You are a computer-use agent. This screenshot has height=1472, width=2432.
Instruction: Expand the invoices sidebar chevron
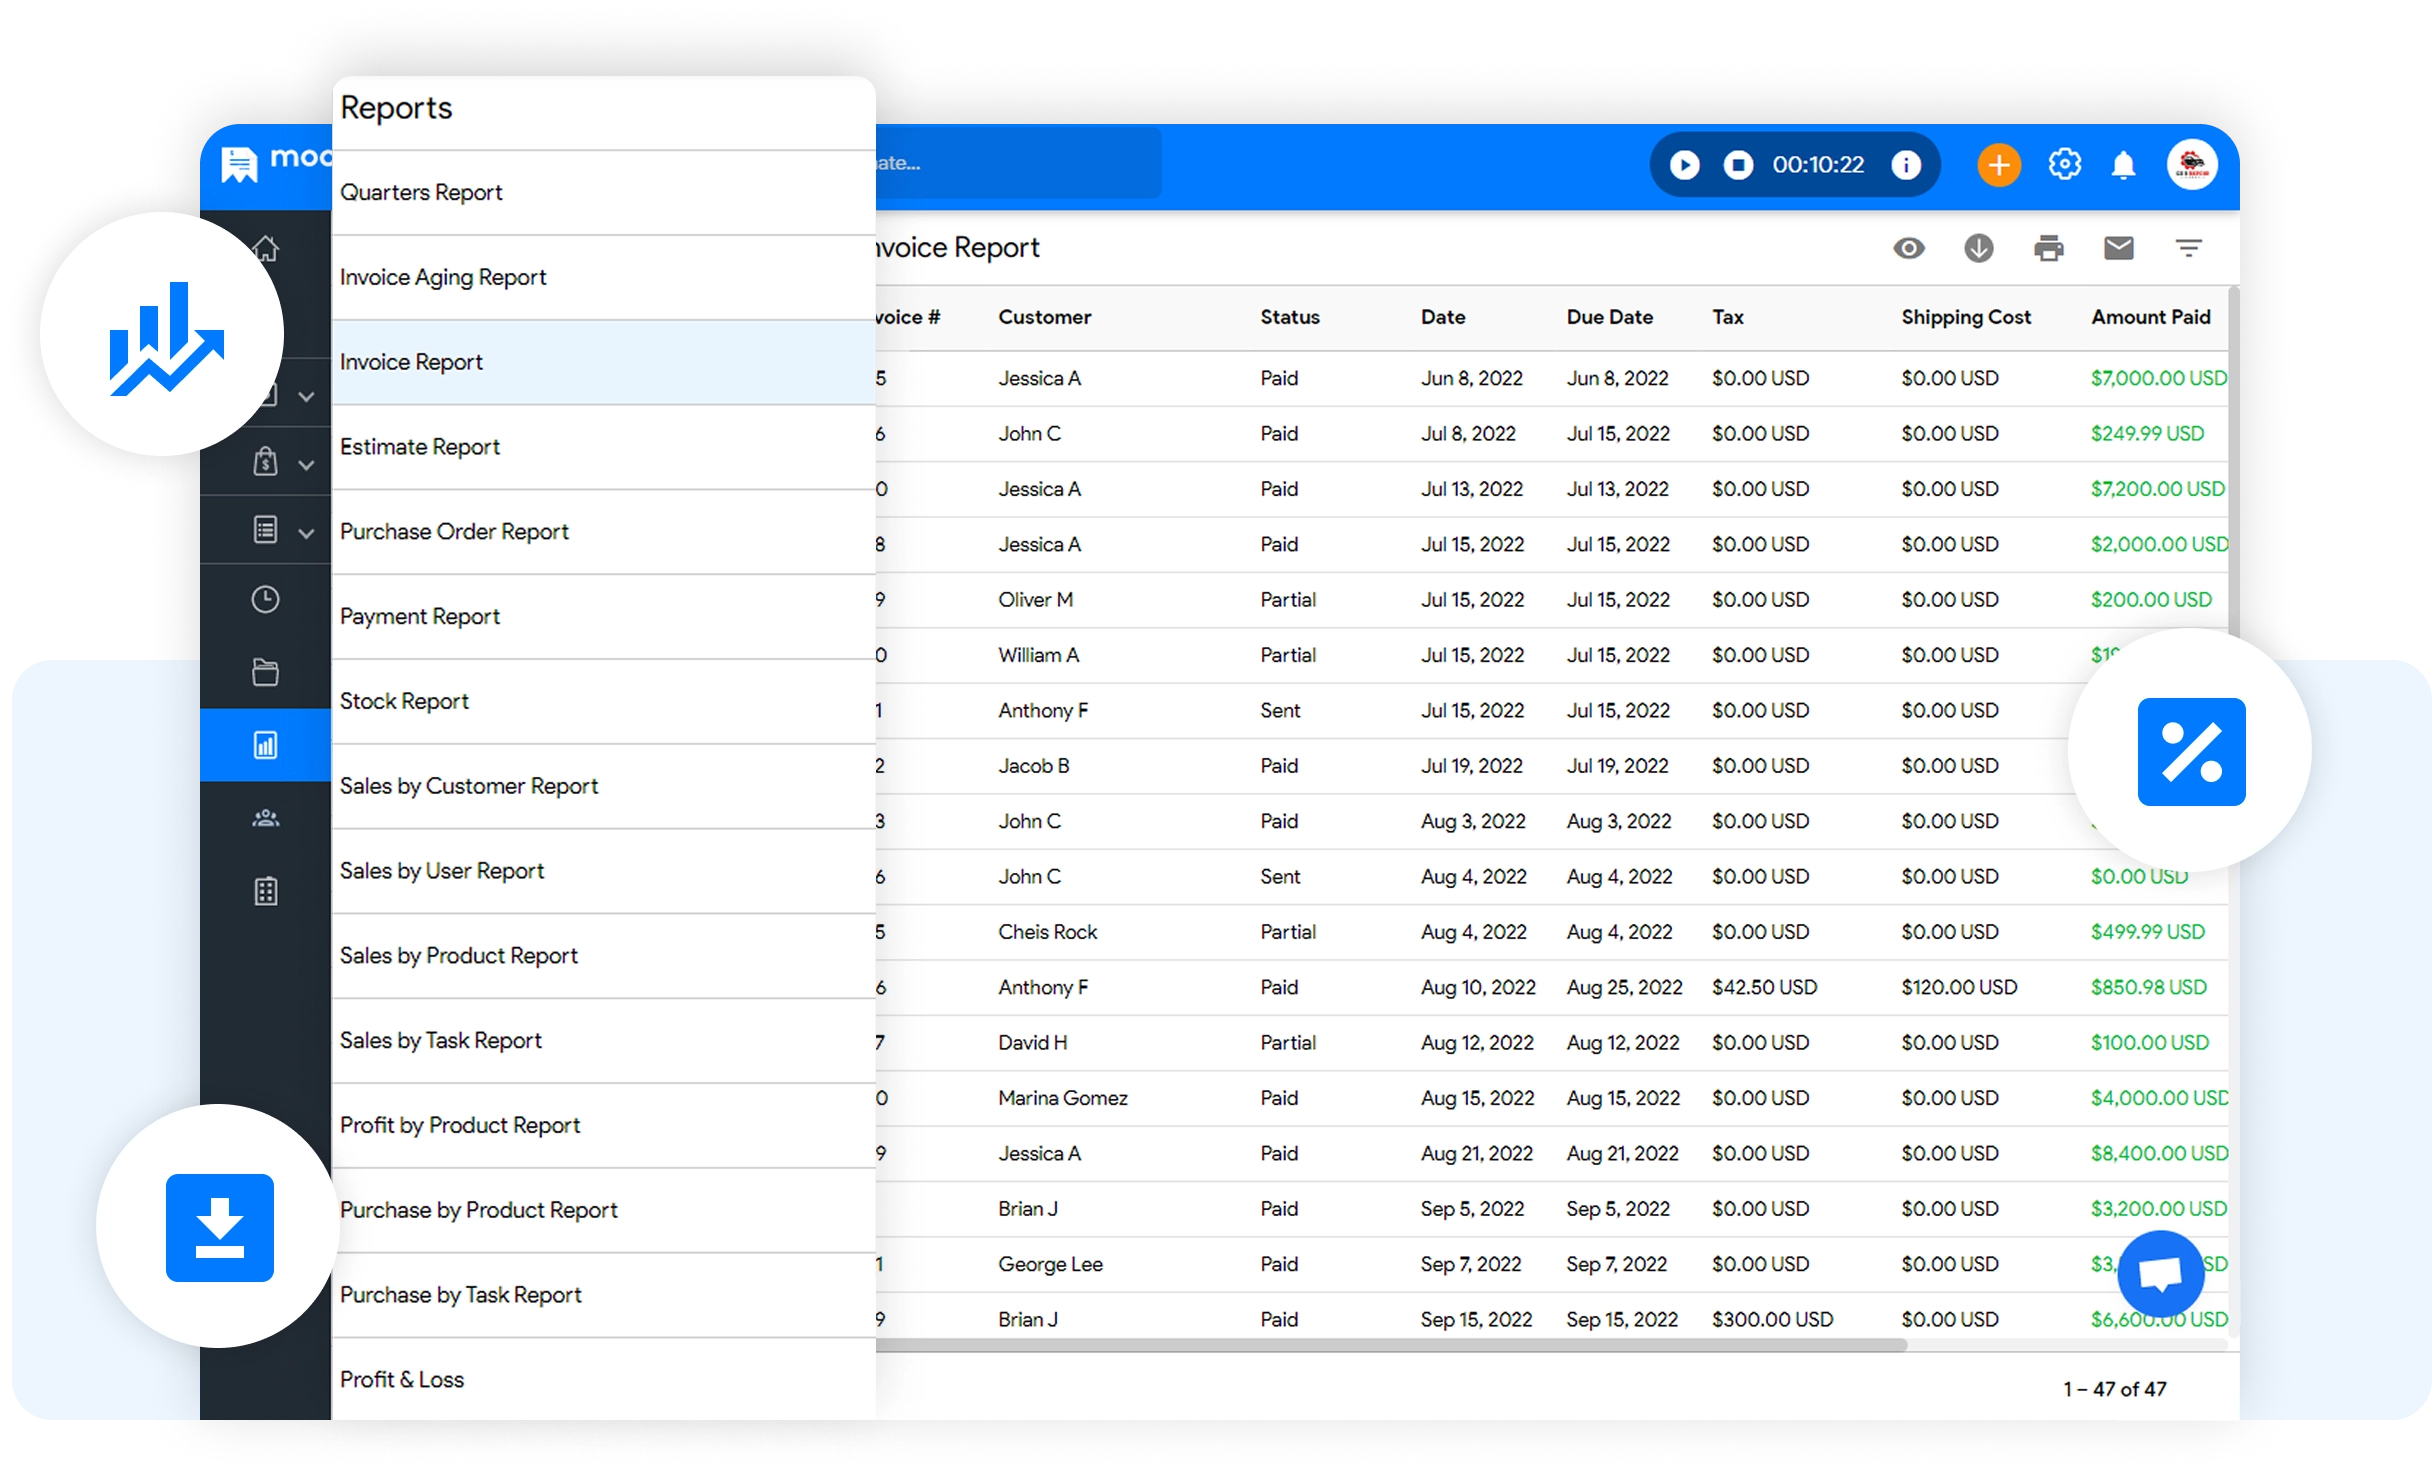point(307,394)
